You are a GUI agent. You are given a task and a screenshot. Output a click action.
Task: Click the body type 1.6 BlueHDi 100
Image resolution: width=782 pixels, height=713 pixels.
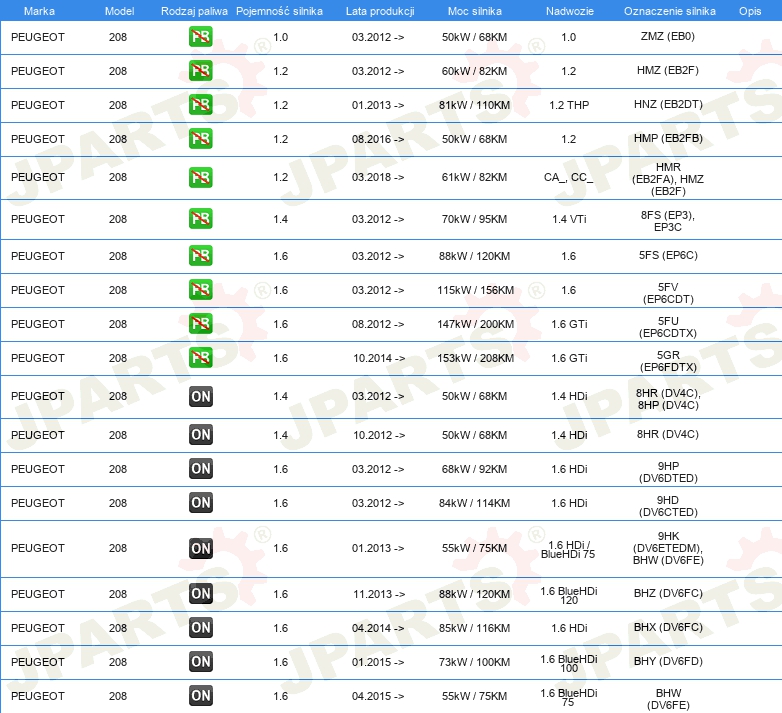(569, 663)
